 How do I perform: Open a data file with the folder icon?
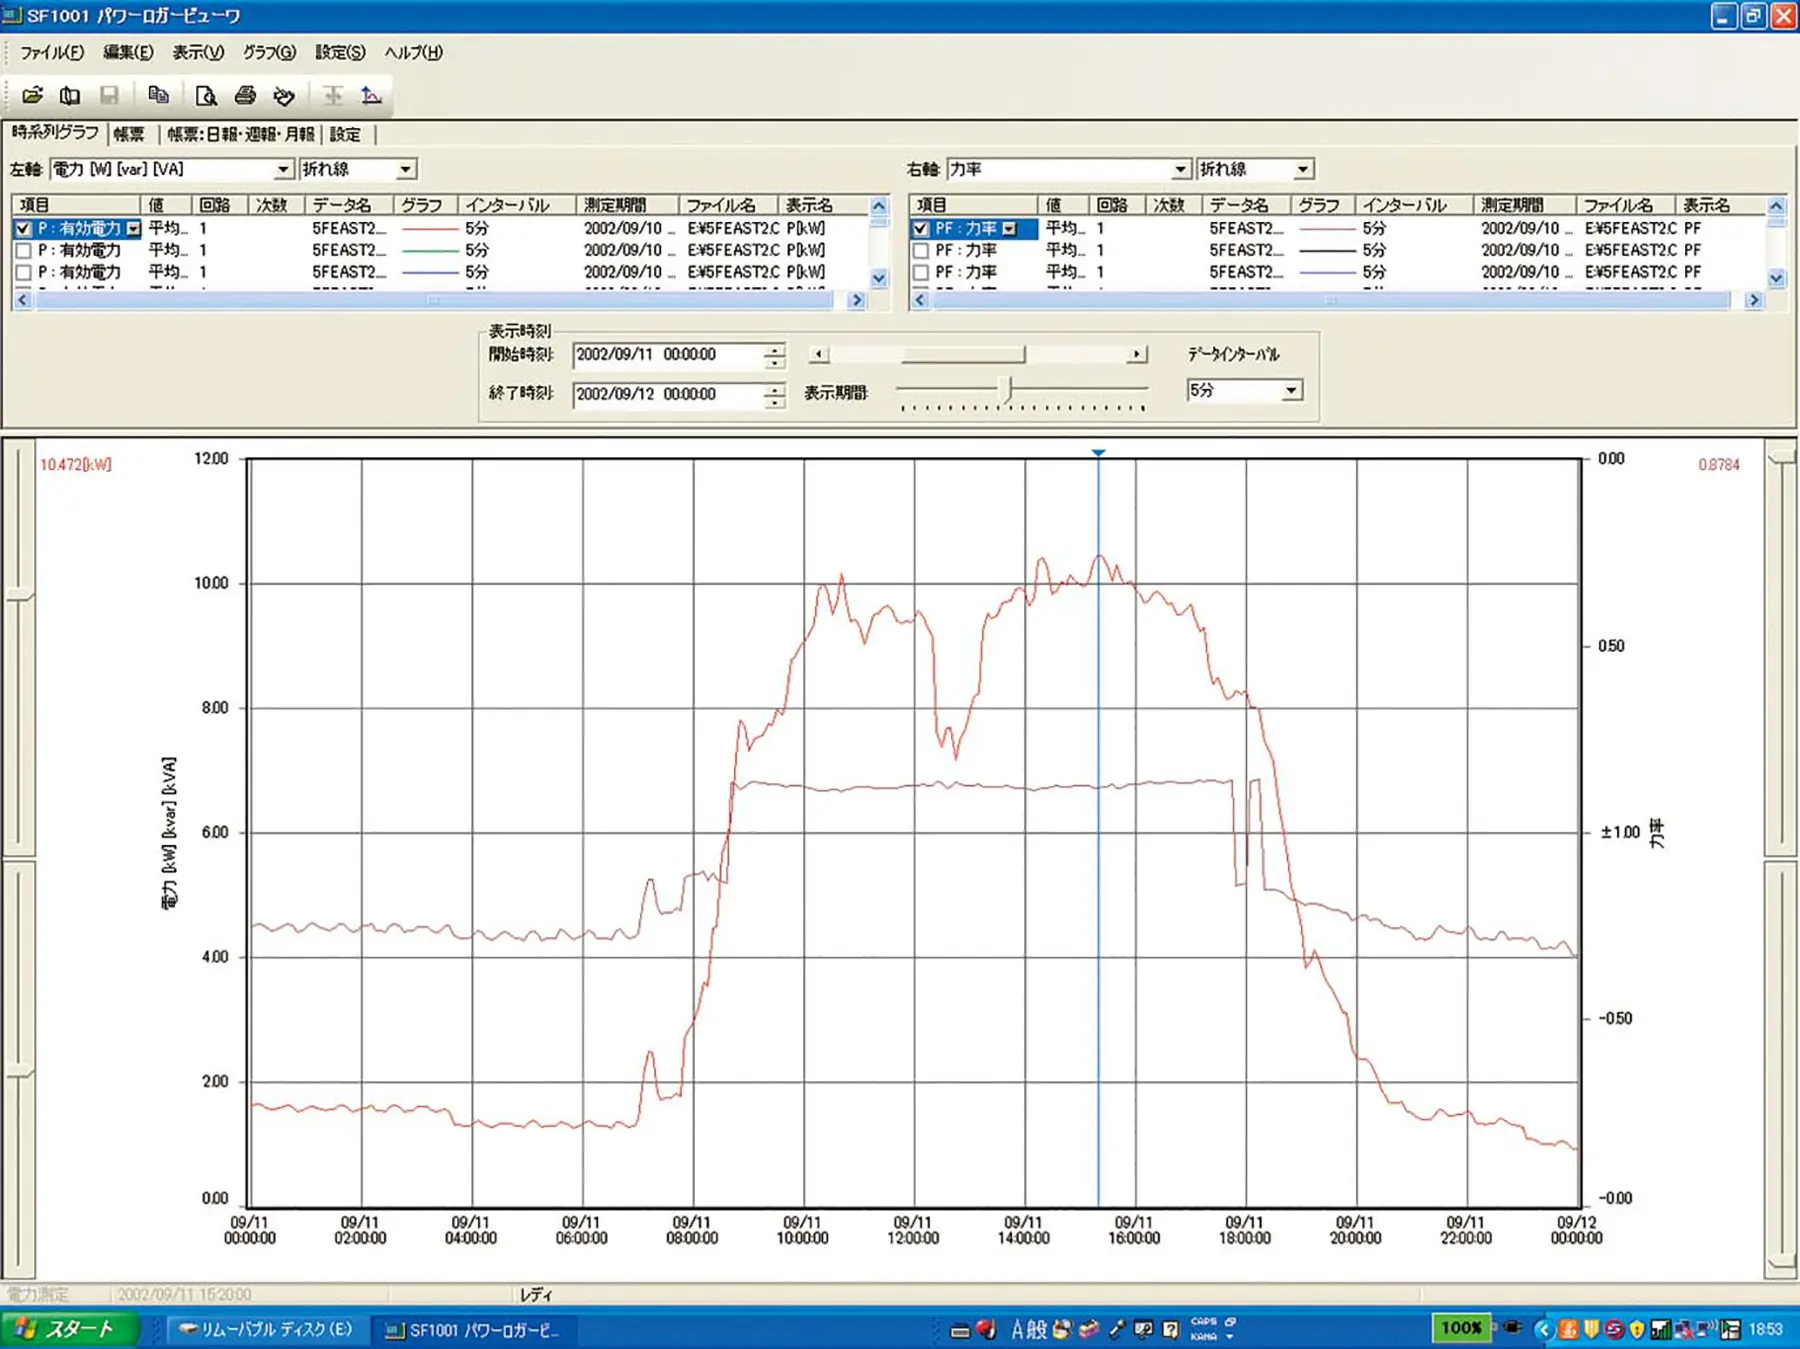point(33,95)
